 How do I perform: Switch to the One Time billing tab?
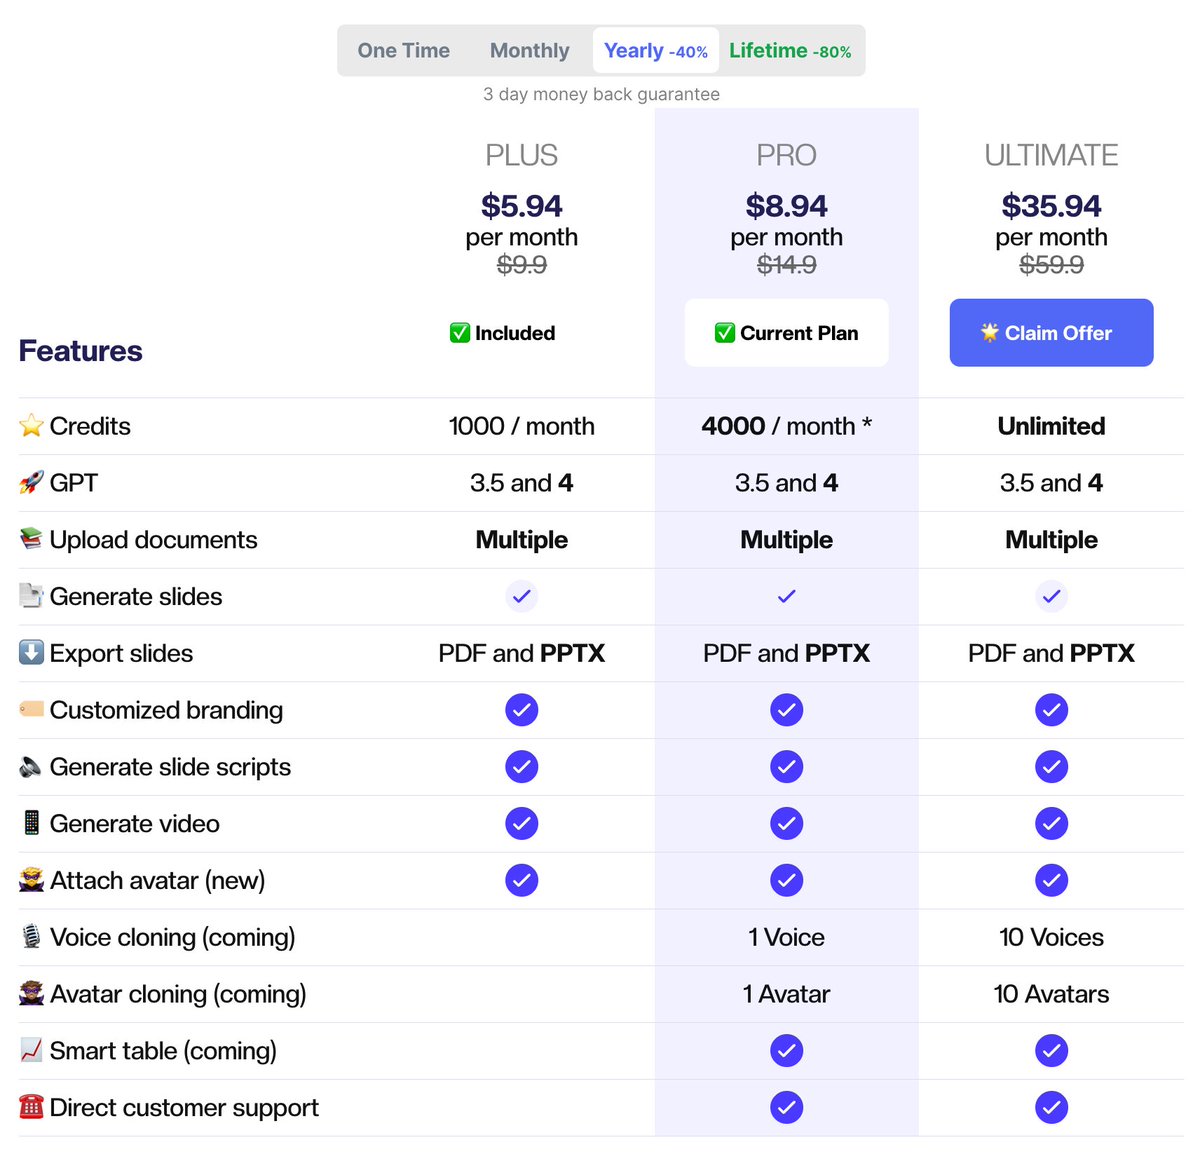404,50
